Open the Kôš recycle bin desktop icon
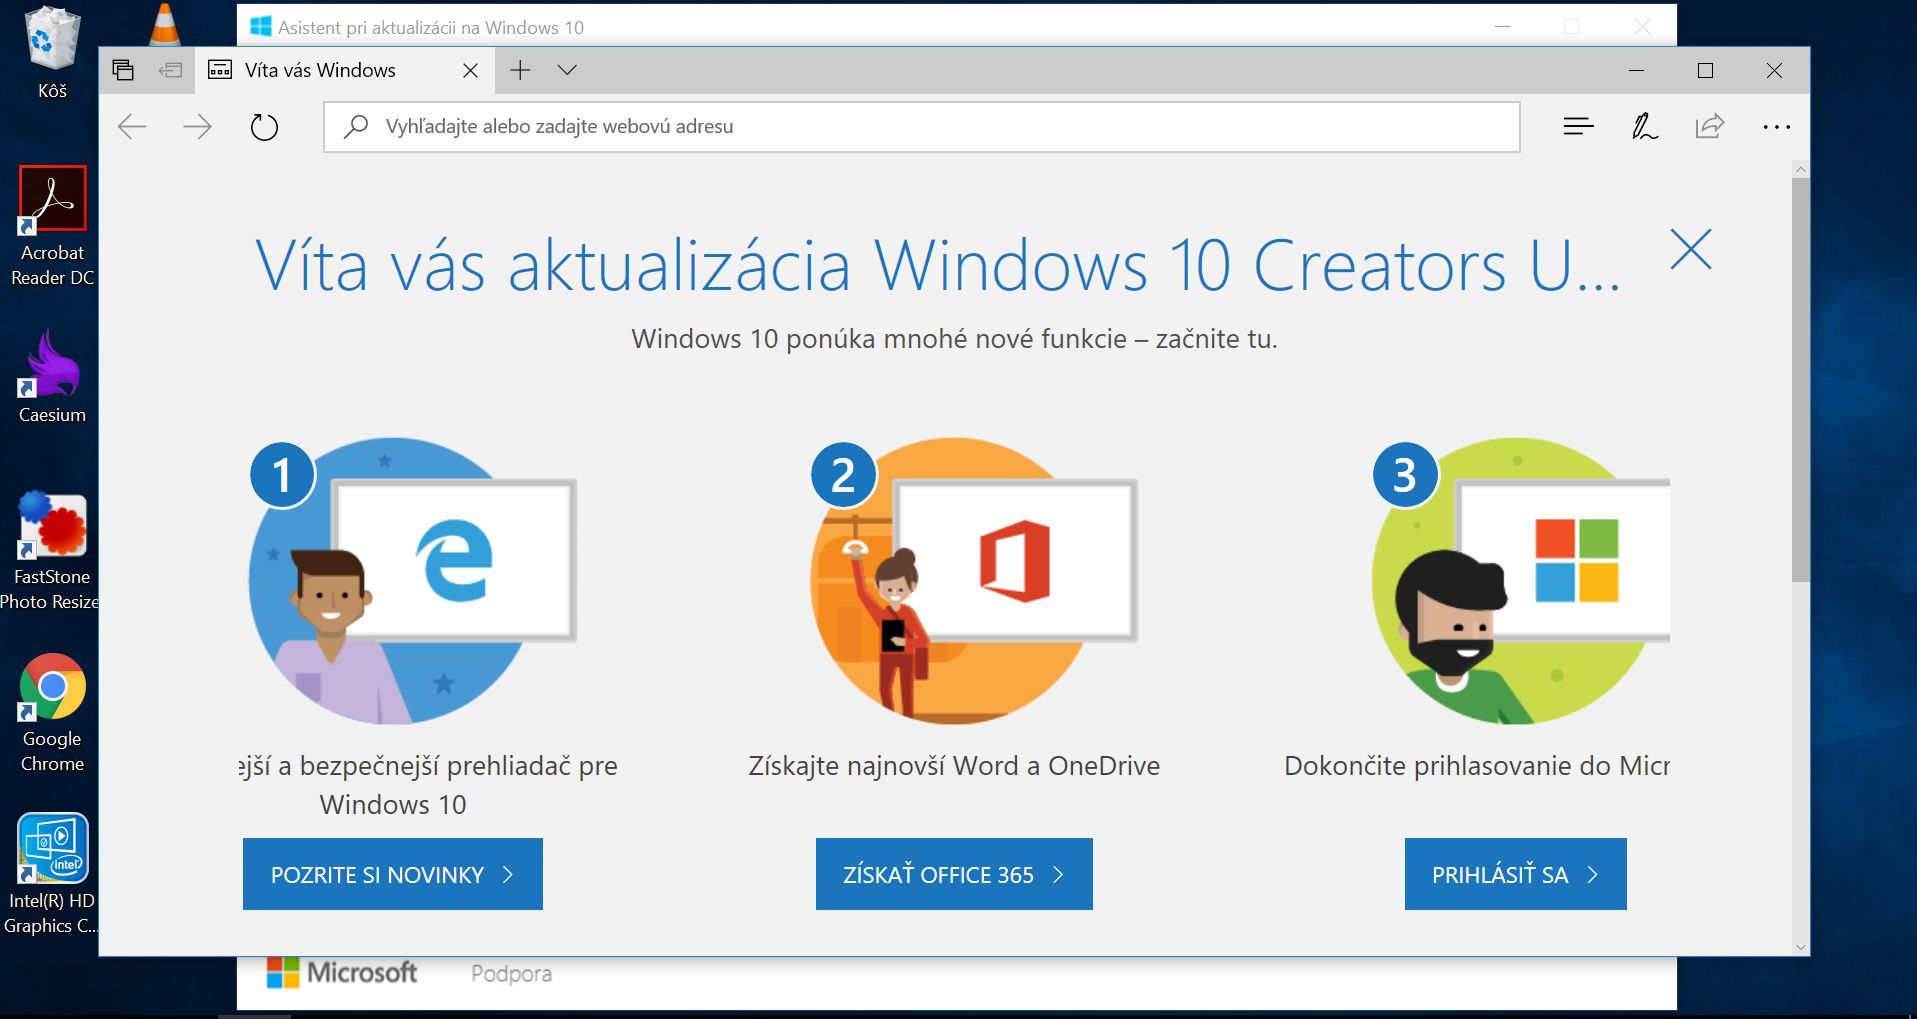1917x1019 pixels. coord(52,53)
